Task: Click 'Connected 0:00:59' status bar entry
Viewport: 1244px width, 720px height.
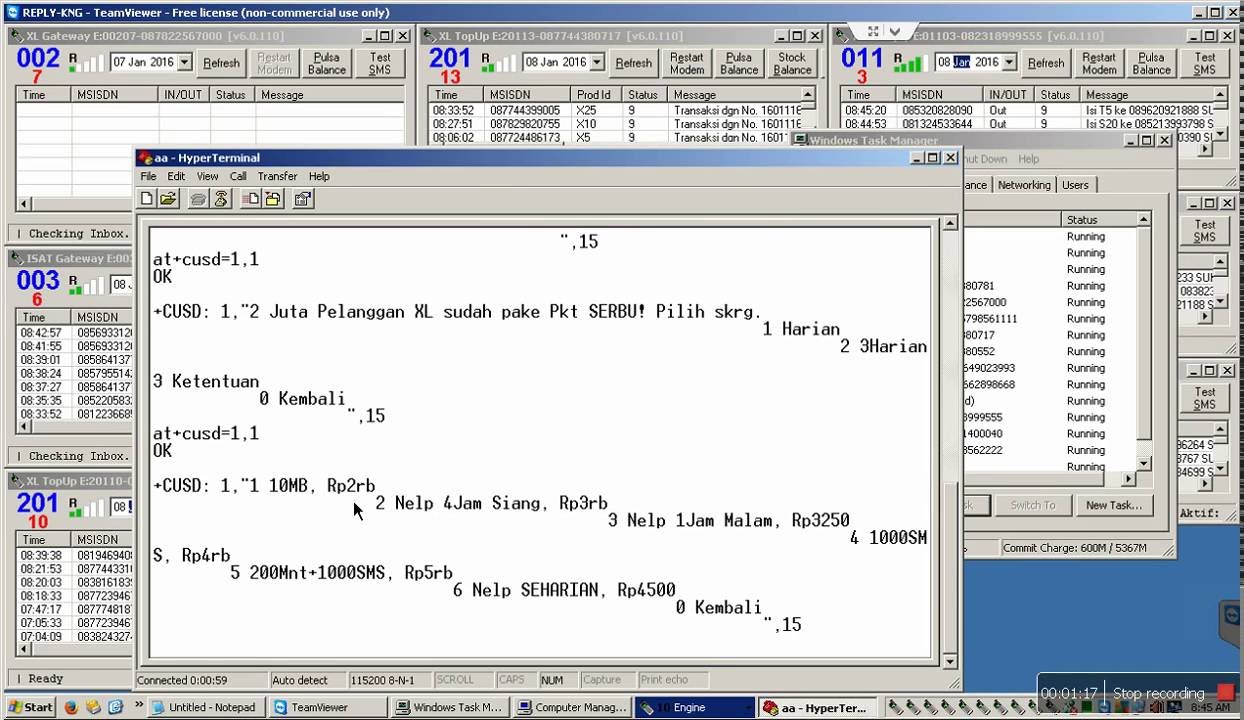Action: [201, 680]
